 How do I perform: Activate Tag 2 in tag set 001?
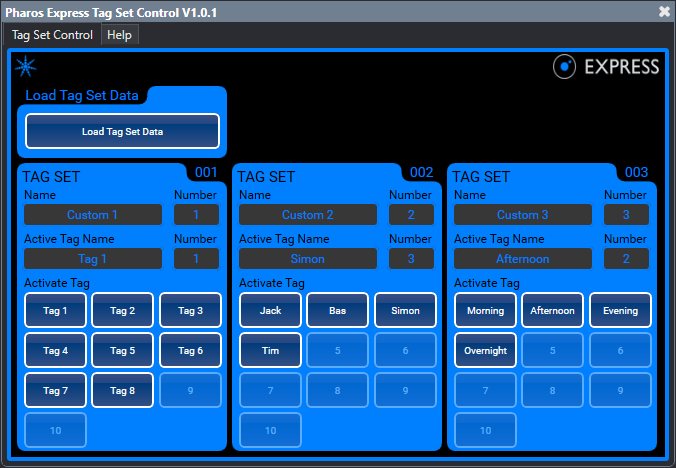[x=122, y=310]
